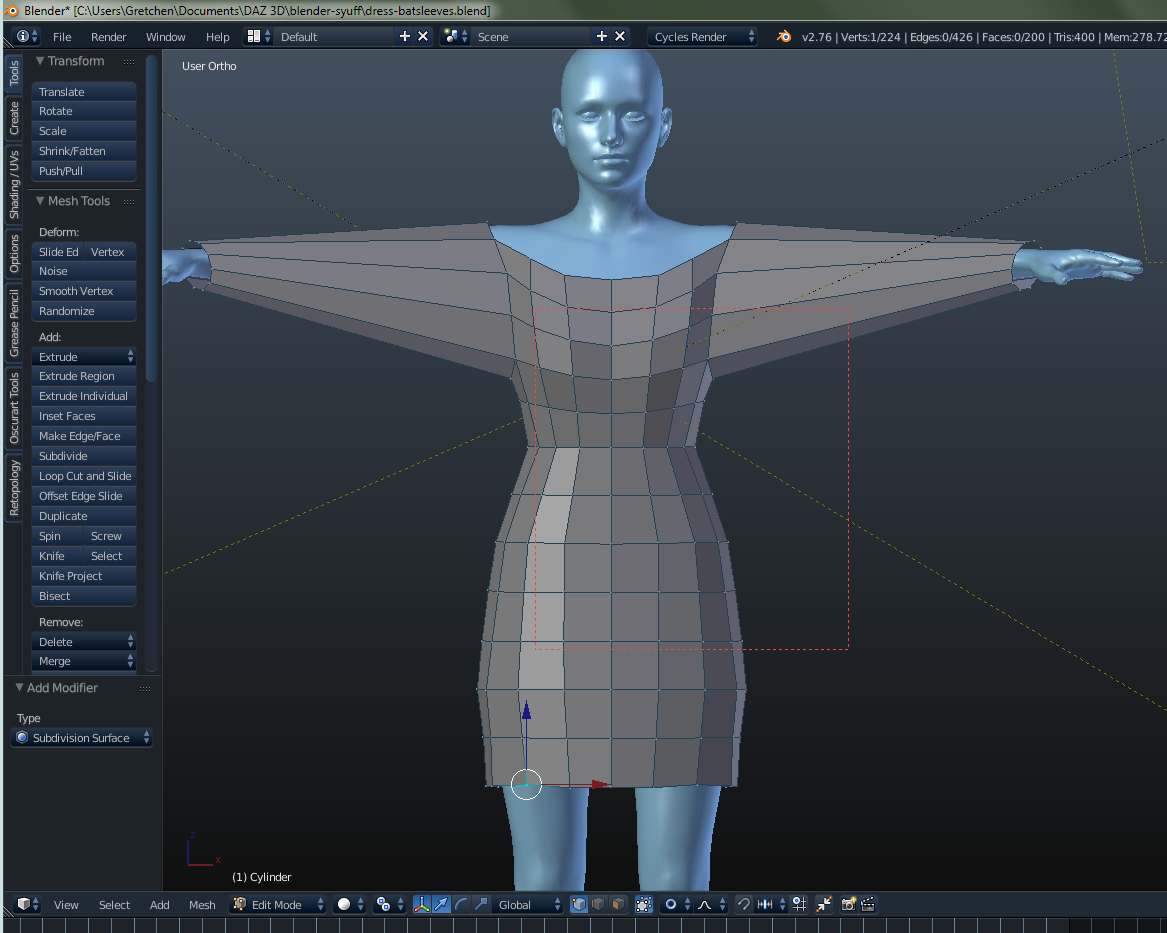Select vertex select mode icon

click(579, 904)
